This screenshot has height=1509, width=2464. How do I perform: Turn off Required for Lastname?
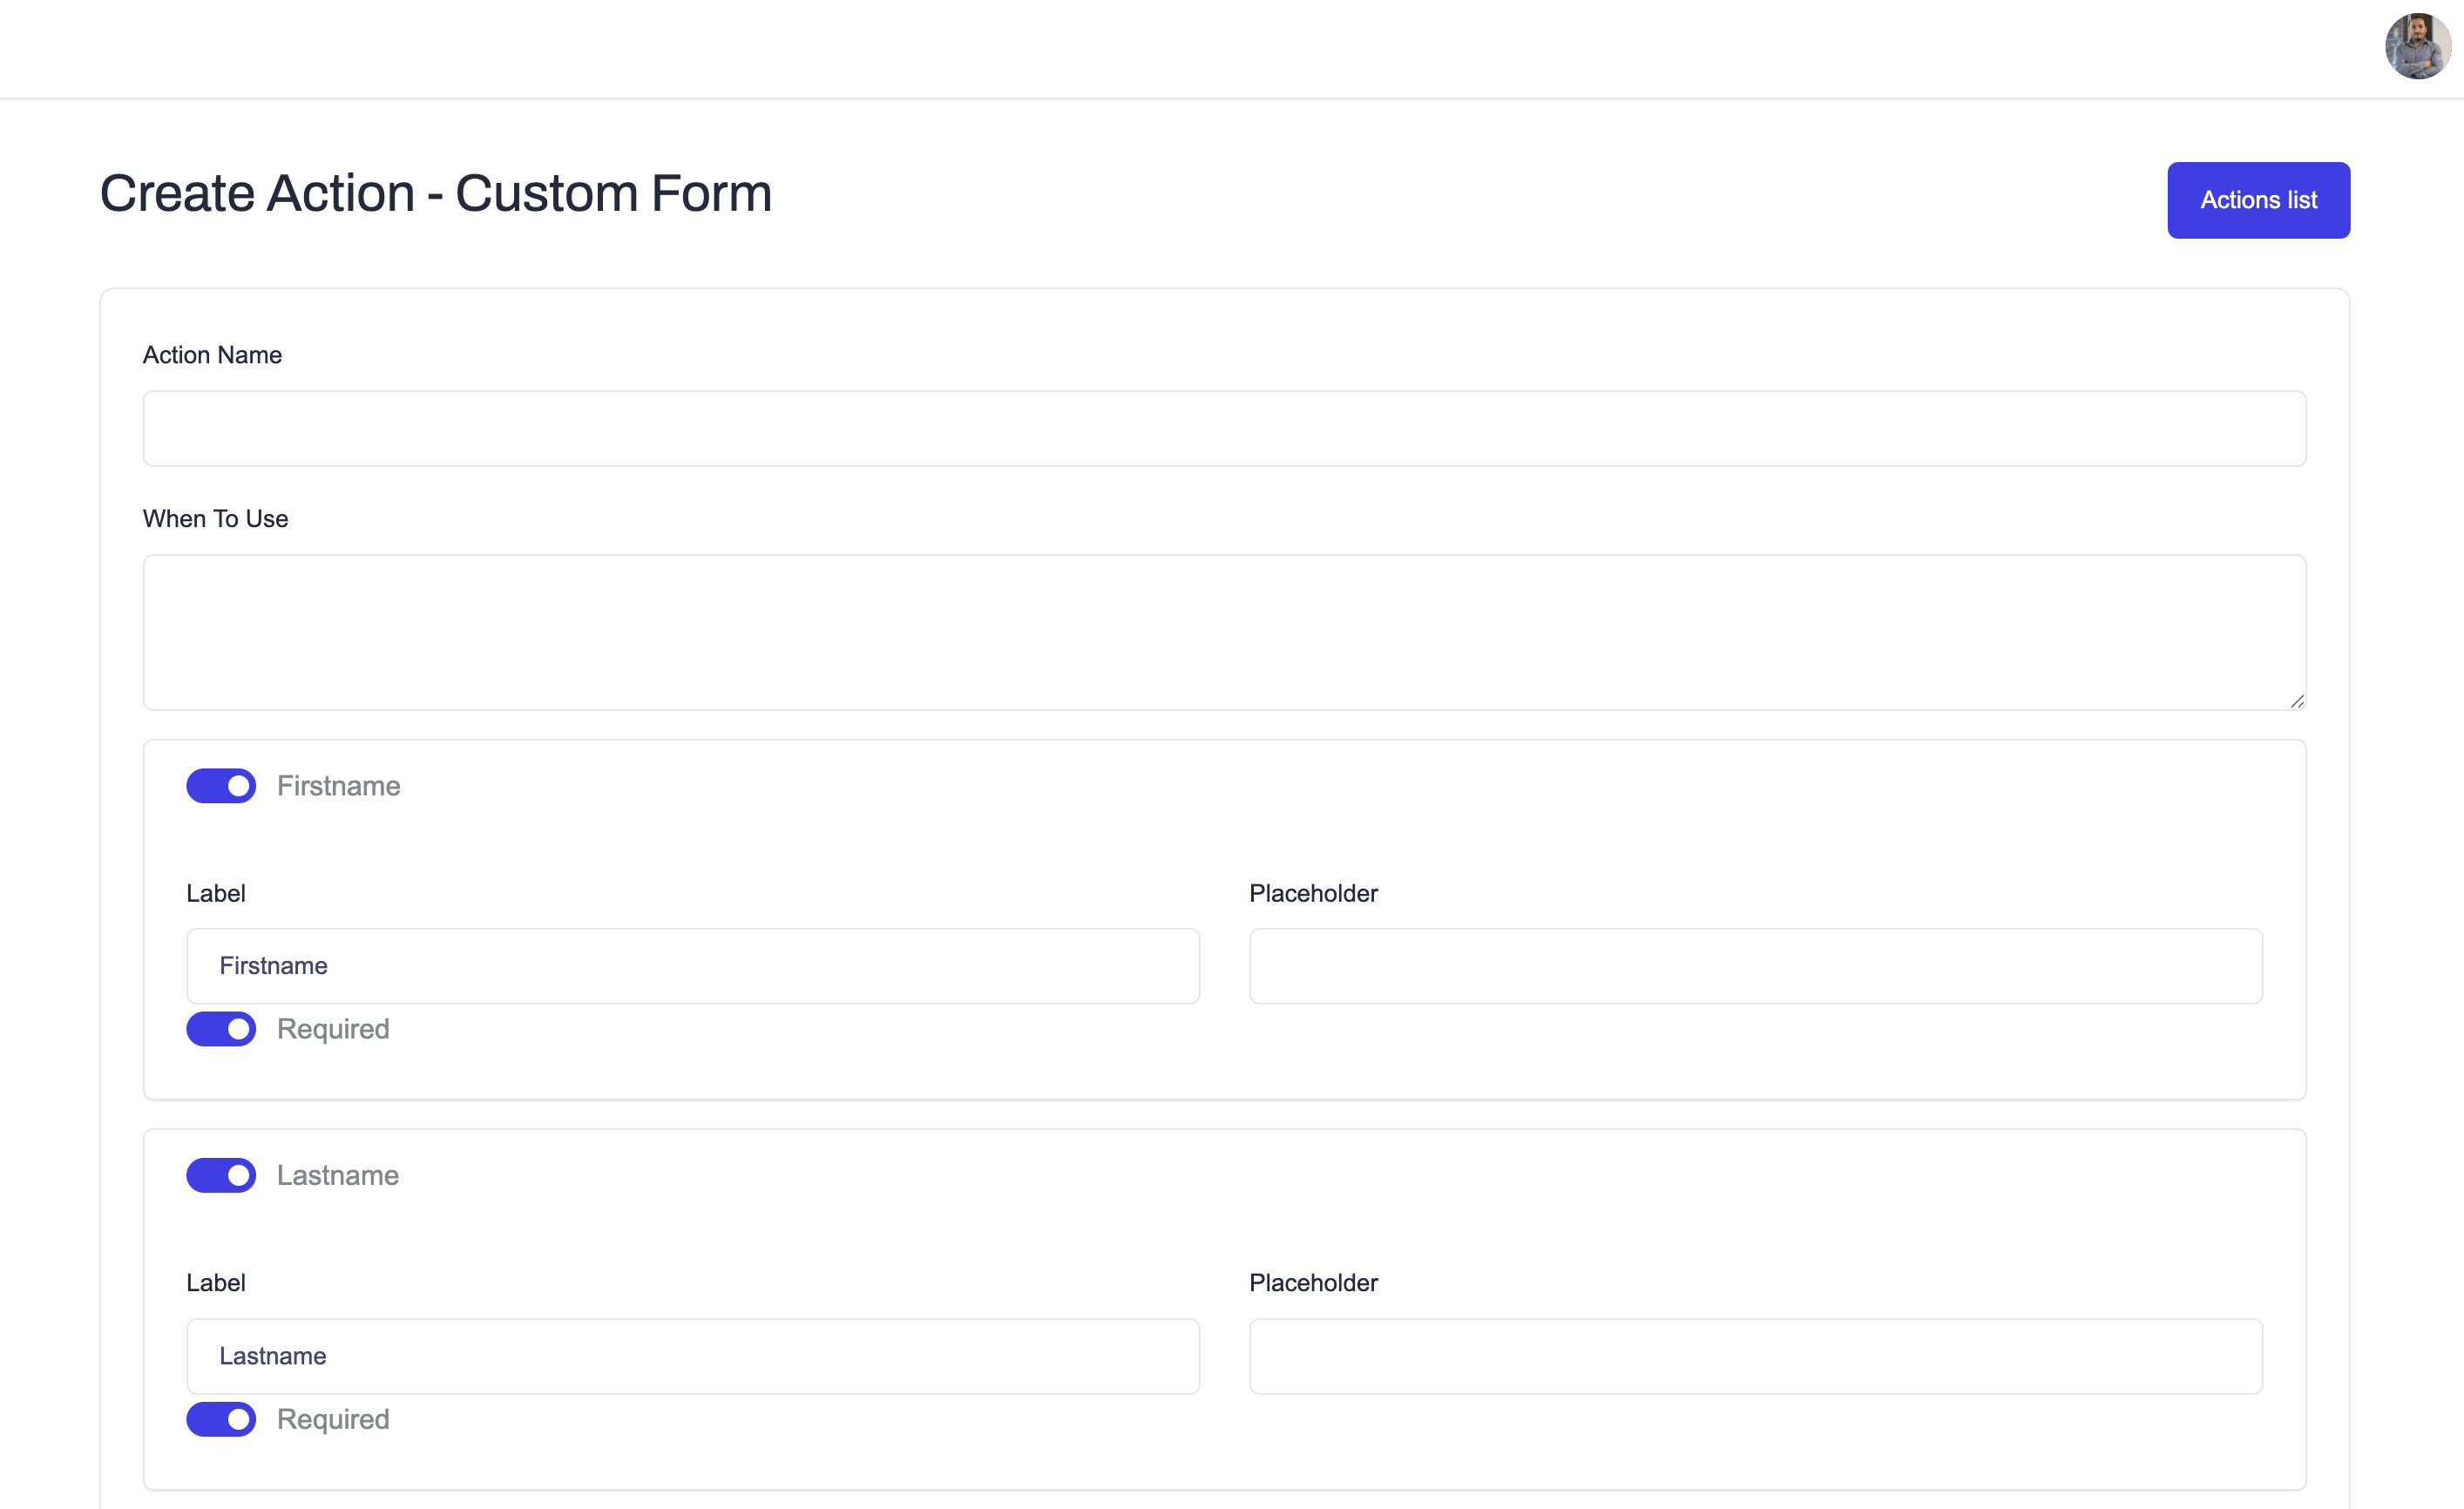[221, 1419]
